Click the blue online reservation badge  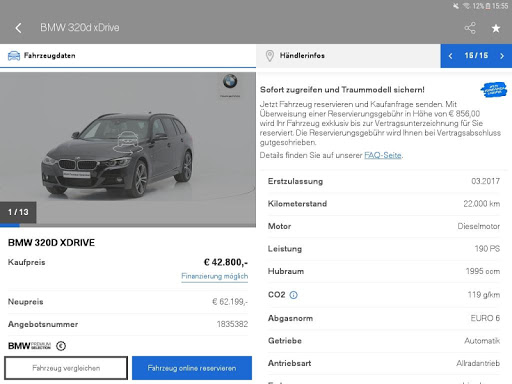tap(494, 90)
